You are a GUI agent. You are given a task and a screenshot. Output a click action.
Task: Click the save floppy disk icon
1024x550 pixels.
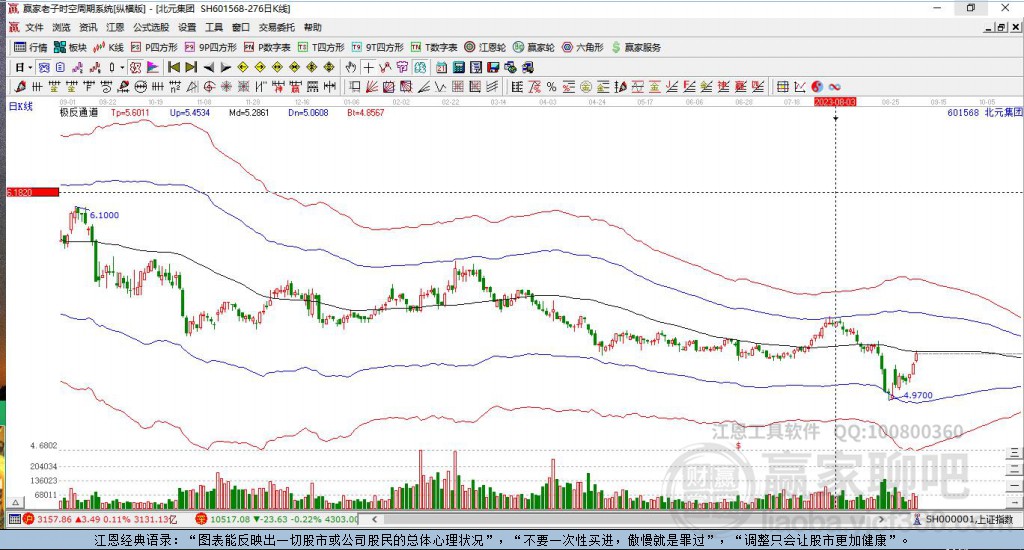[x=493, y=67]
